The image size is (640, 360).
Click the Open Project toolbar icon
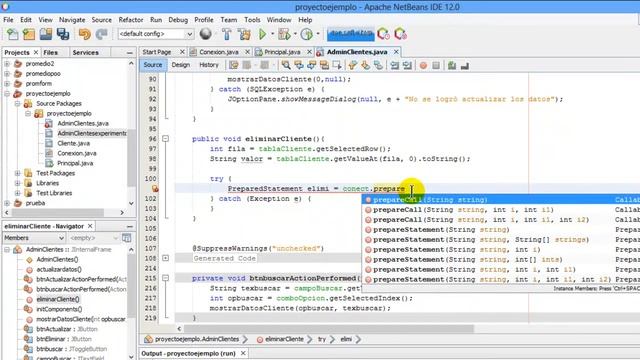coord(46,34)
